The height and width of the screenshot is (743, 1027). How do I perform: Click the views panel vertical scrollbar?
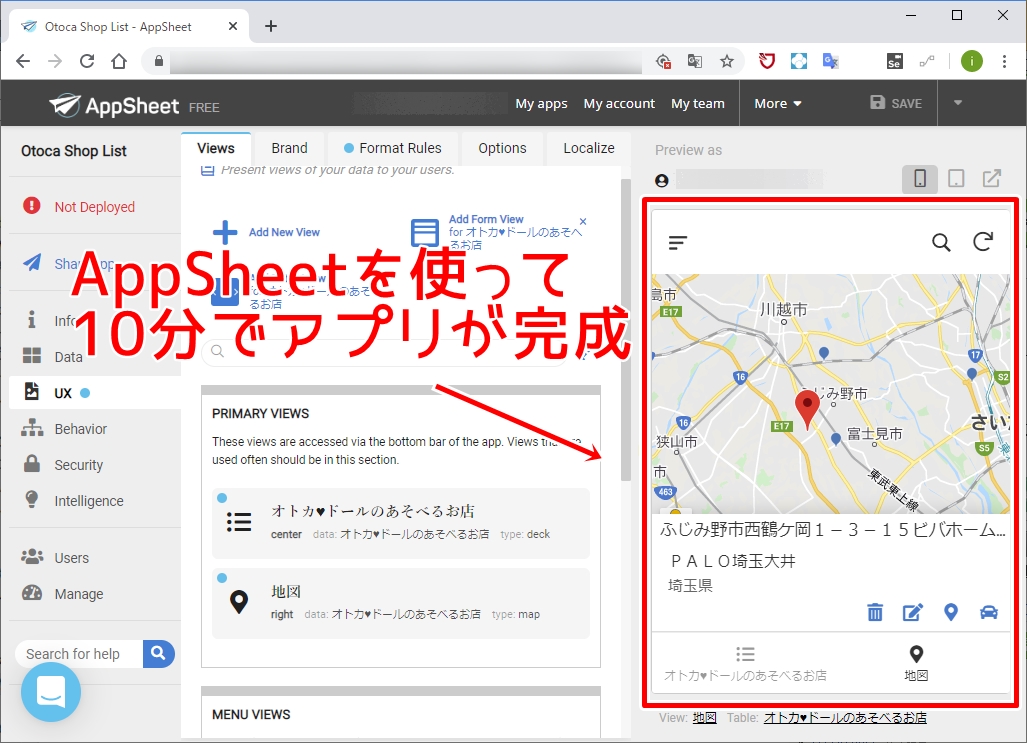point(626,330)
